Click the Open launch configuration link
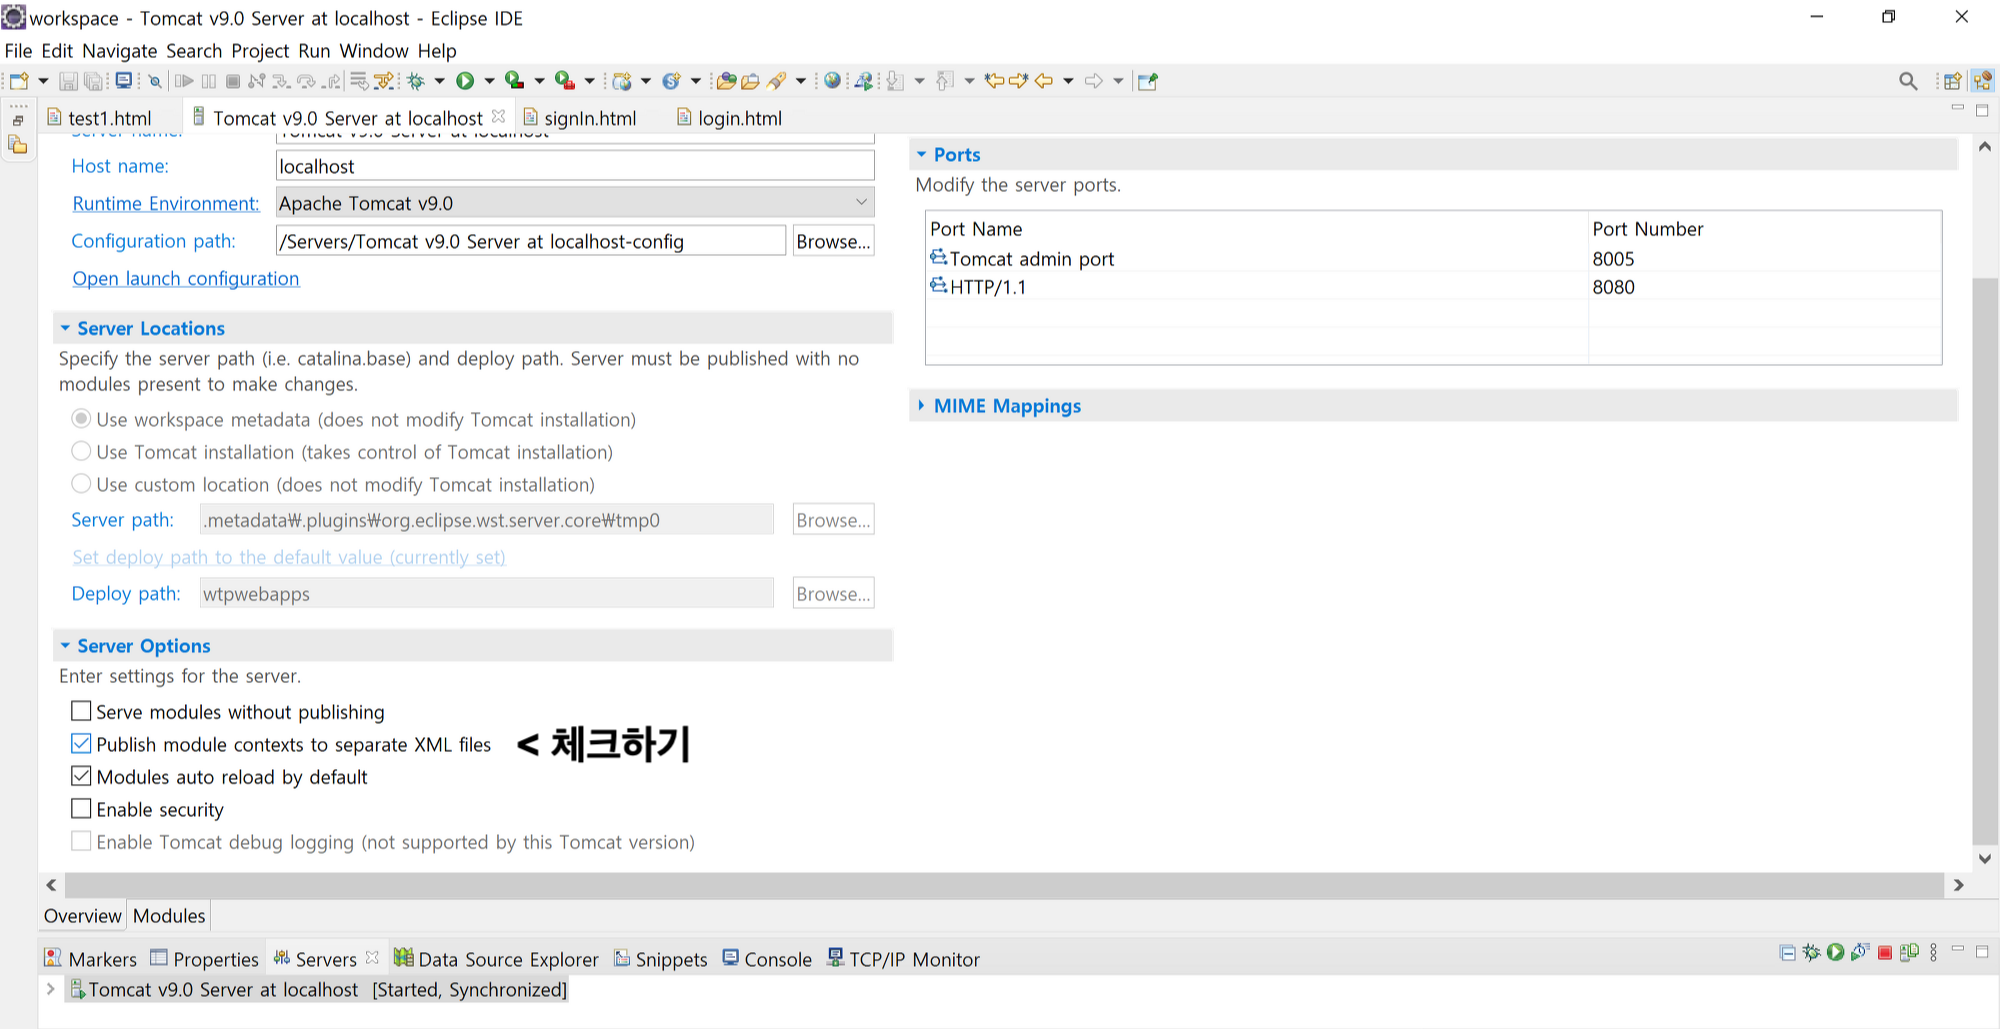 (186, 278)
